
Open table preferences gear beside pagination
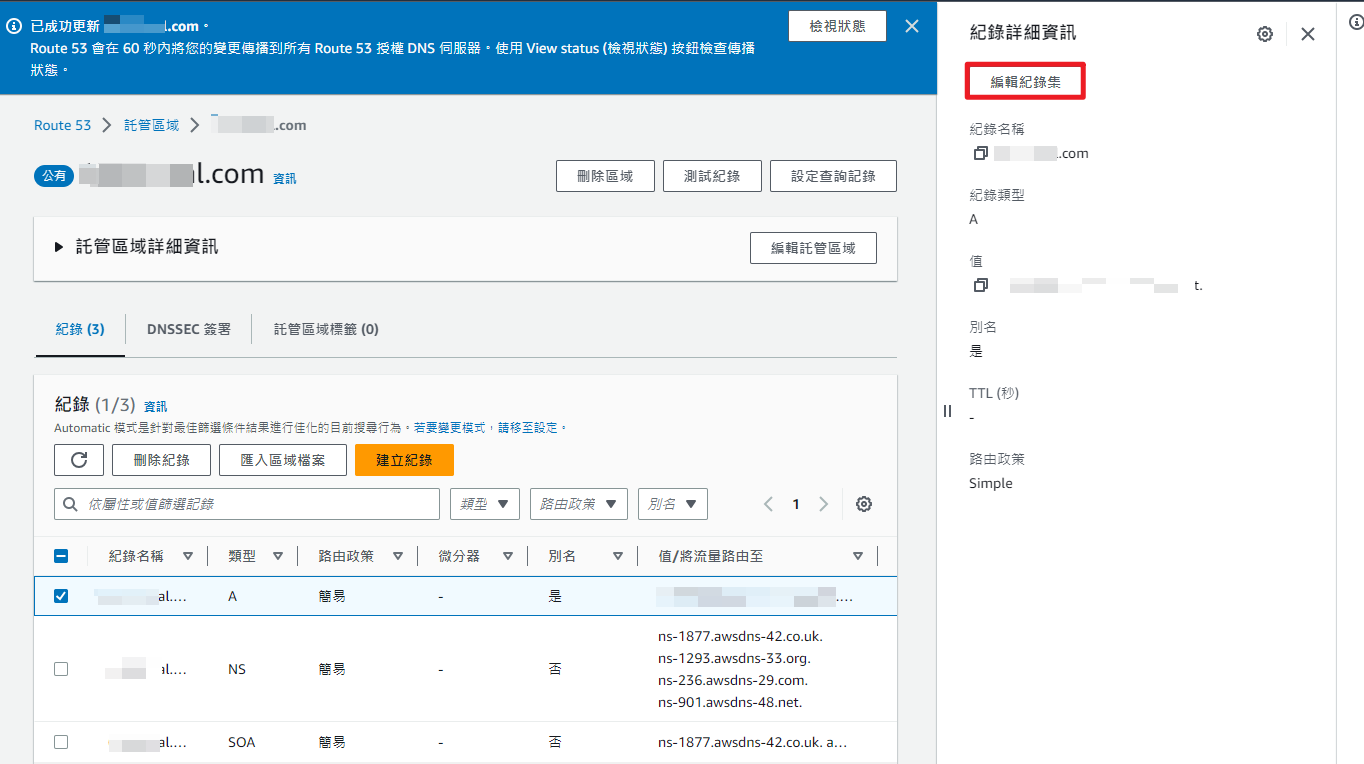[864, 504]
